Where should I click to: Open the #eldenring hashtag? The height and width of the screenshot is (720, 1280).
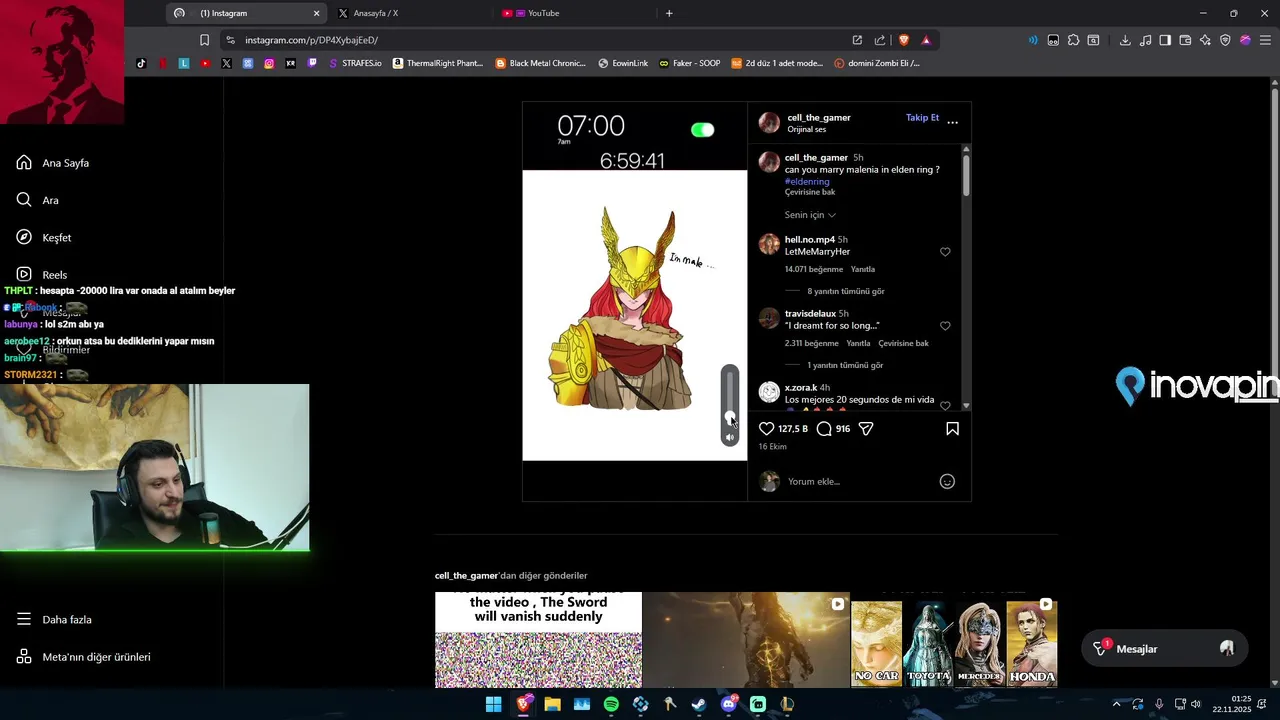point(807,181)
